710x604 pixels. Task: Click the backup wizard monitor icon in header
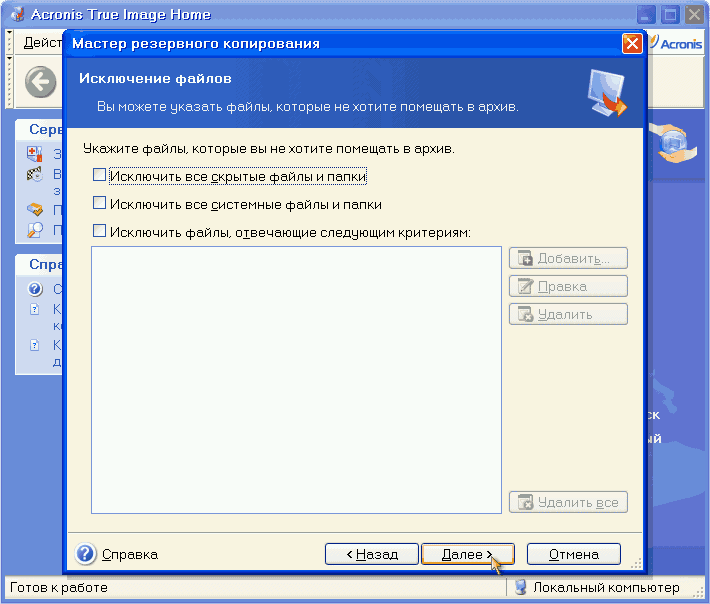pyautogui.click(x=607, y=93)
